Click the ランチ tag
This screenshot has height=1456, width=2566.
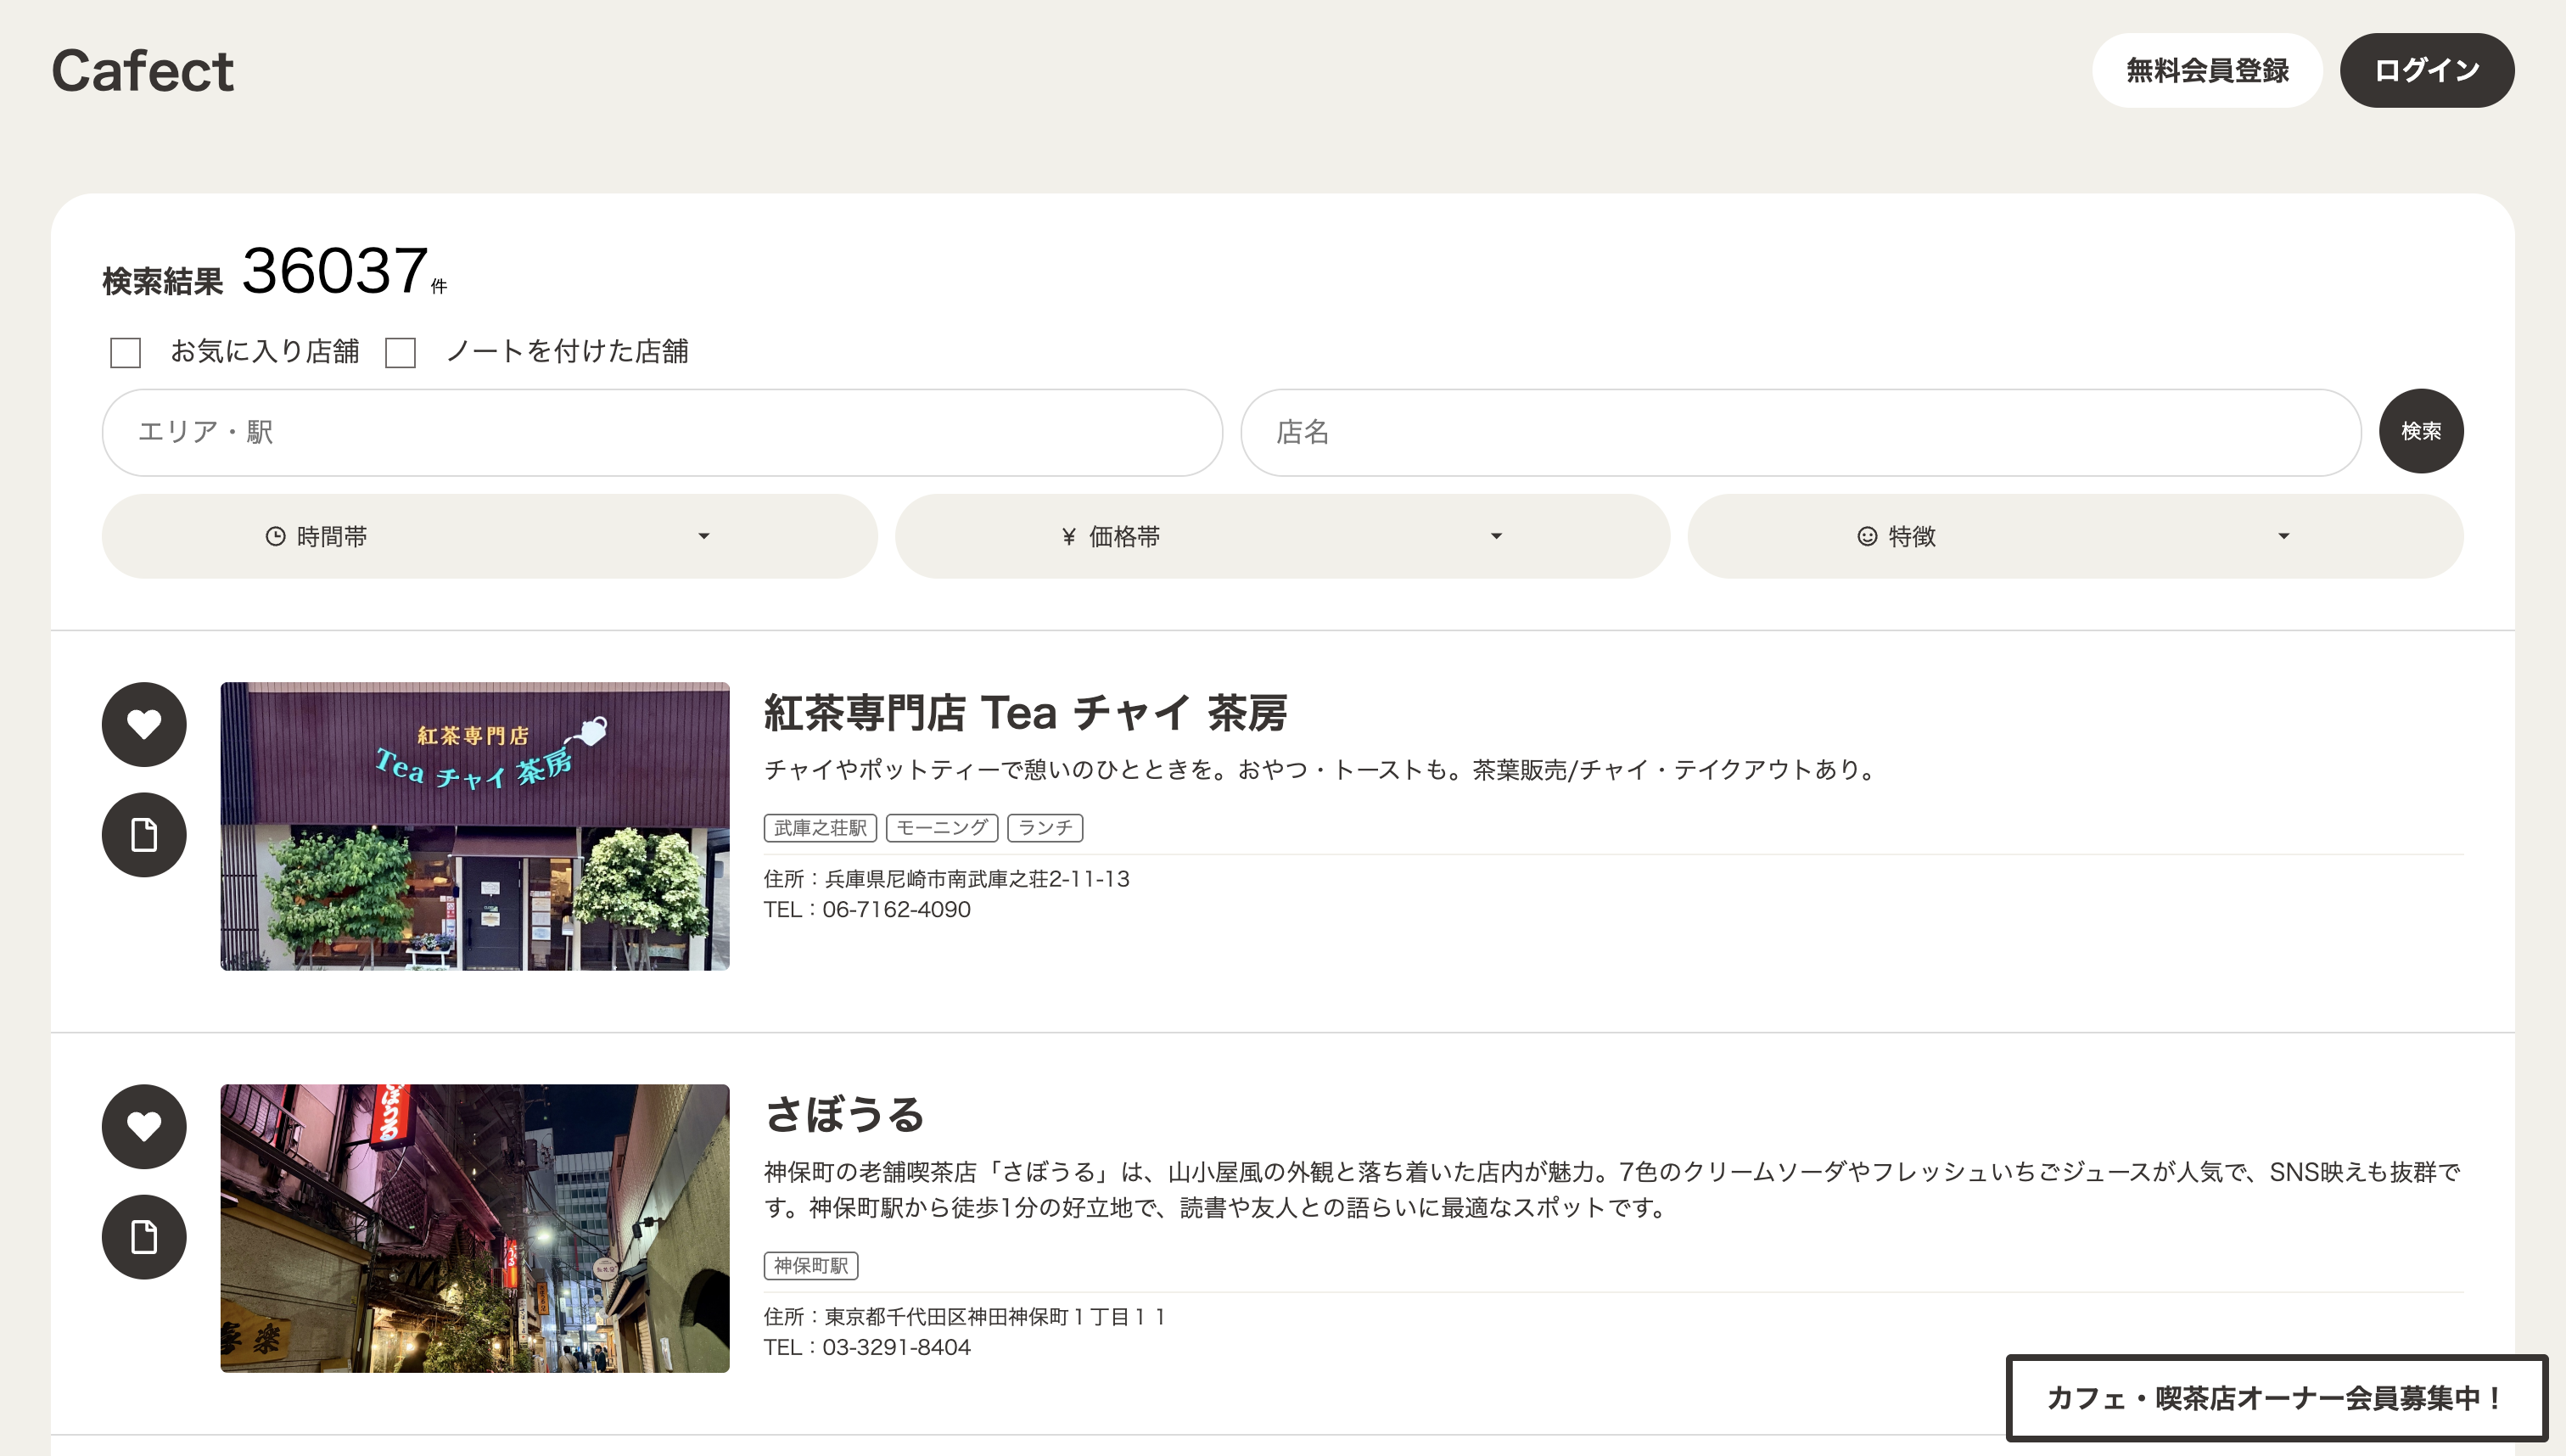pyautogui.click(x=1044, y=828)
